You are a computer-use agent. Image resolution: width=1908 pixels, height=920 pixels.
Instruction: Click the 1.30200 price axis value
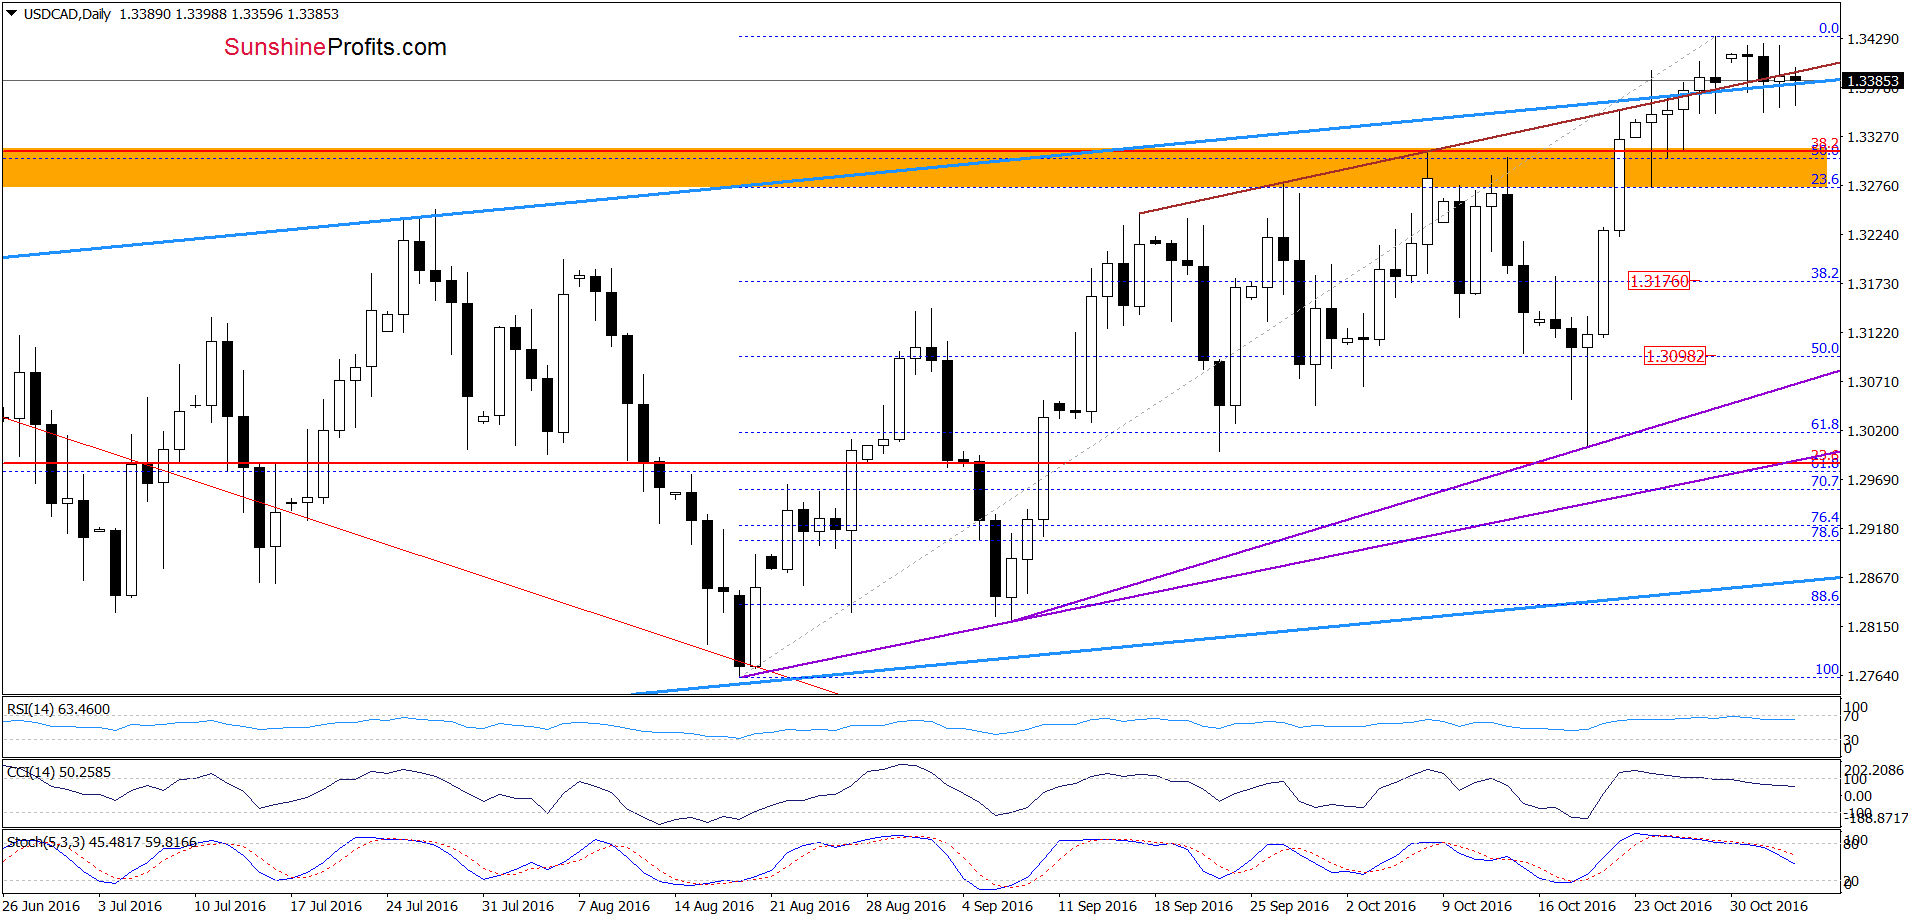pyautogui.click(x=1872, y=431)
